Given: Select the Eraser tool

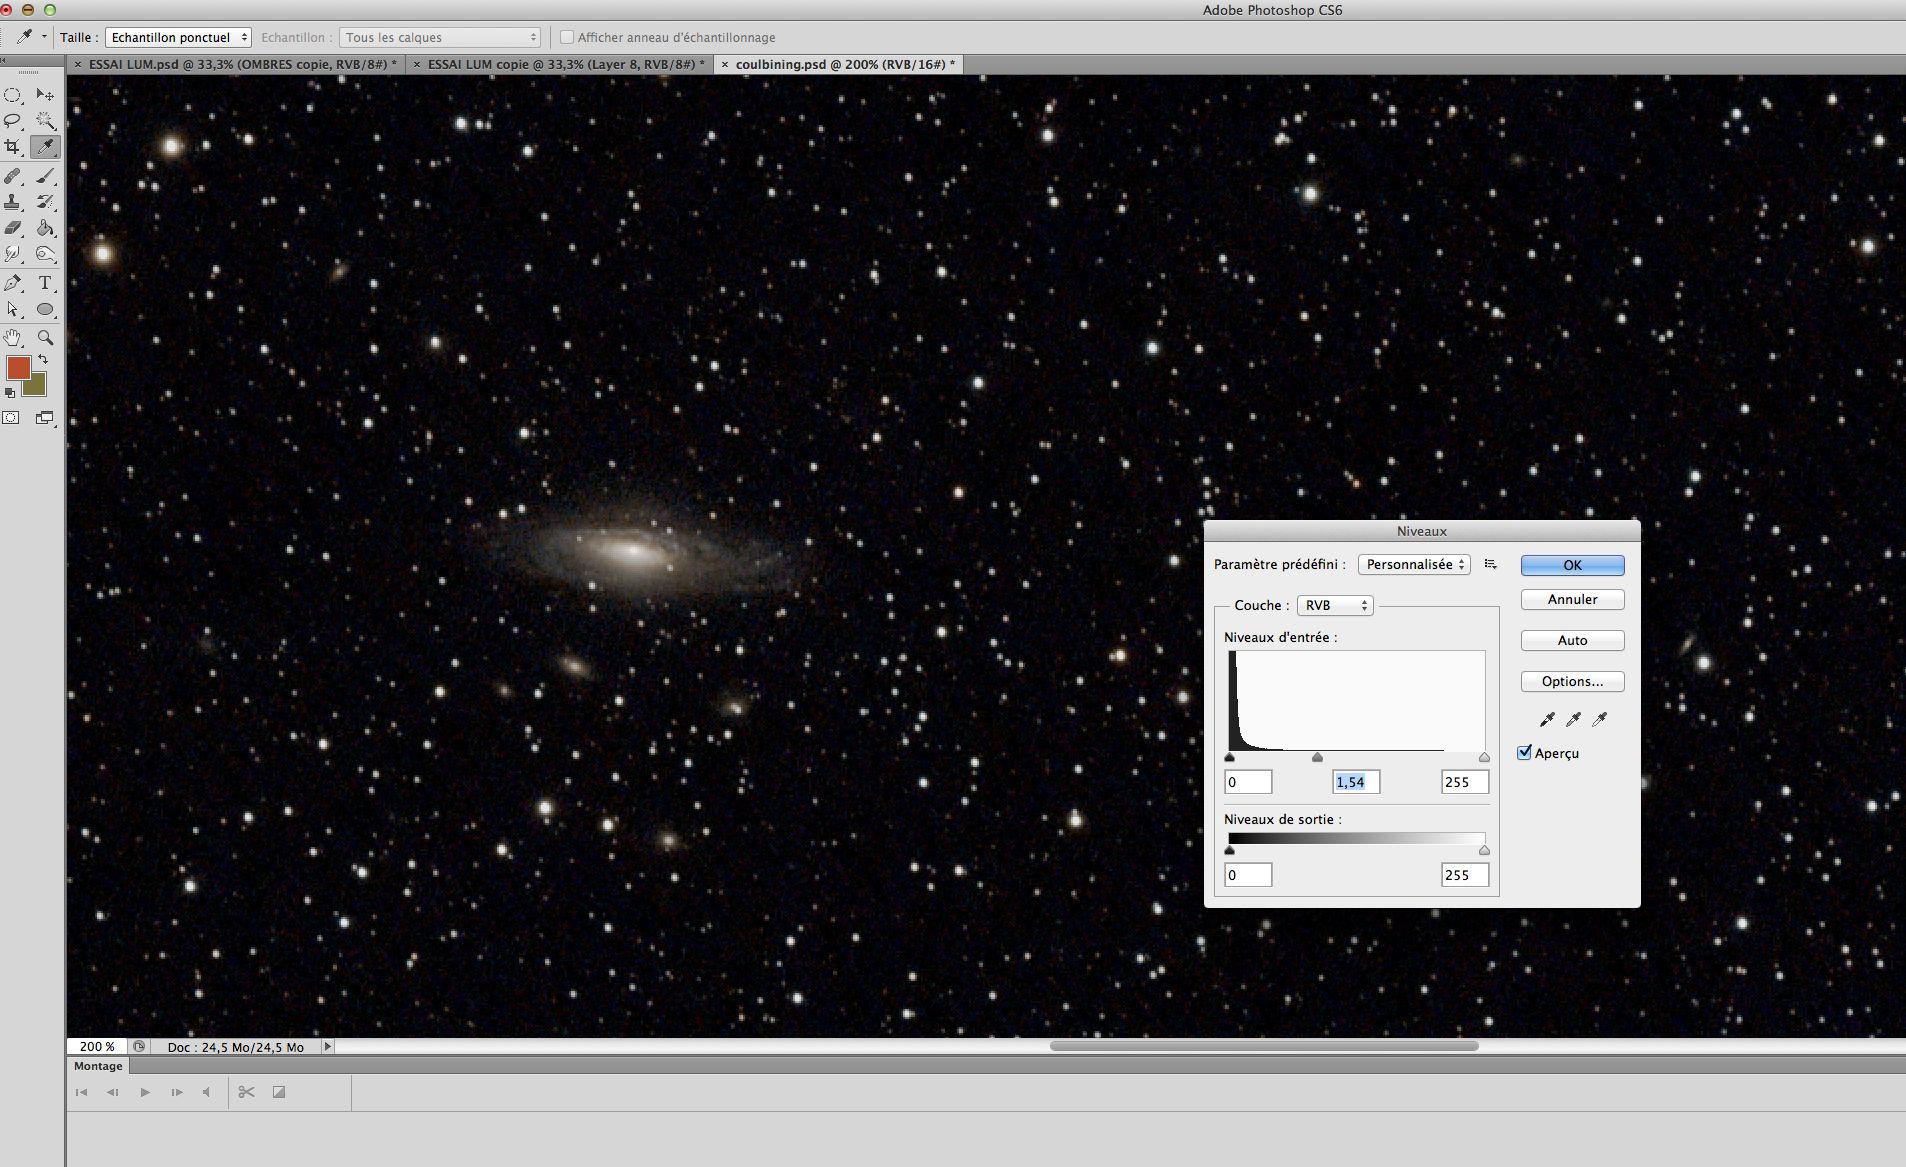Looking at the screenshot, I should (13, 229).
